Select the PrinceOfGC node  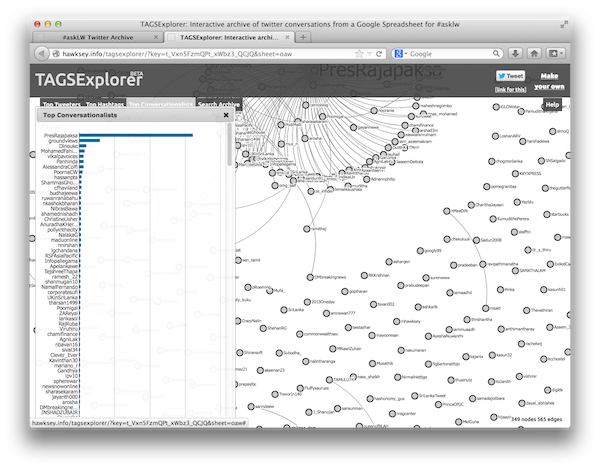pos(439,404)
